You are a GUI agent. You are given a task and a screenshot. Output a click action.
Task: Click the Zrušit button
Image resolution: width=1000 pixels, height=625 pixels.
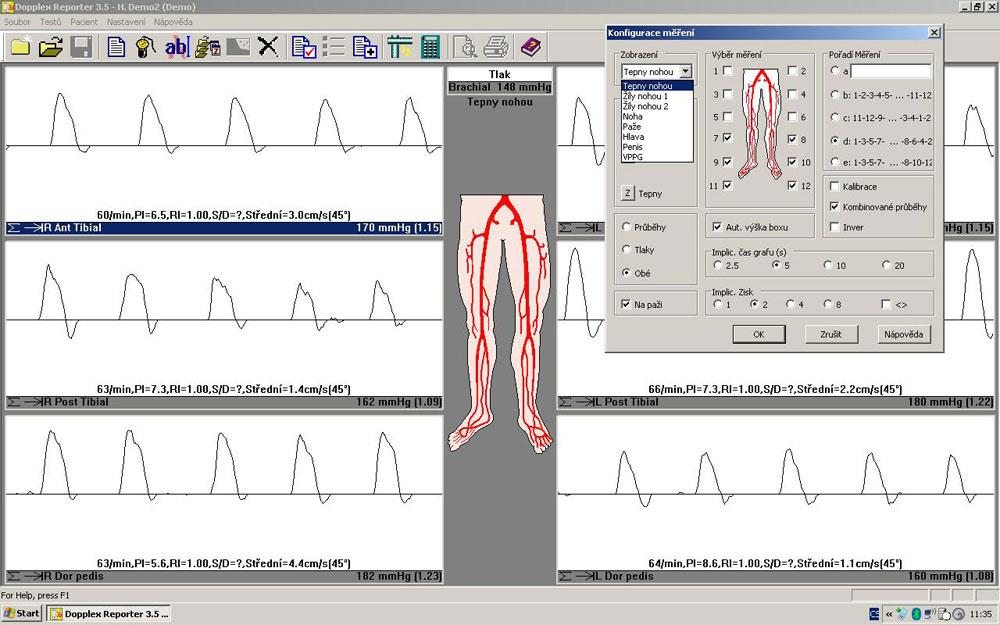[831, 334]
